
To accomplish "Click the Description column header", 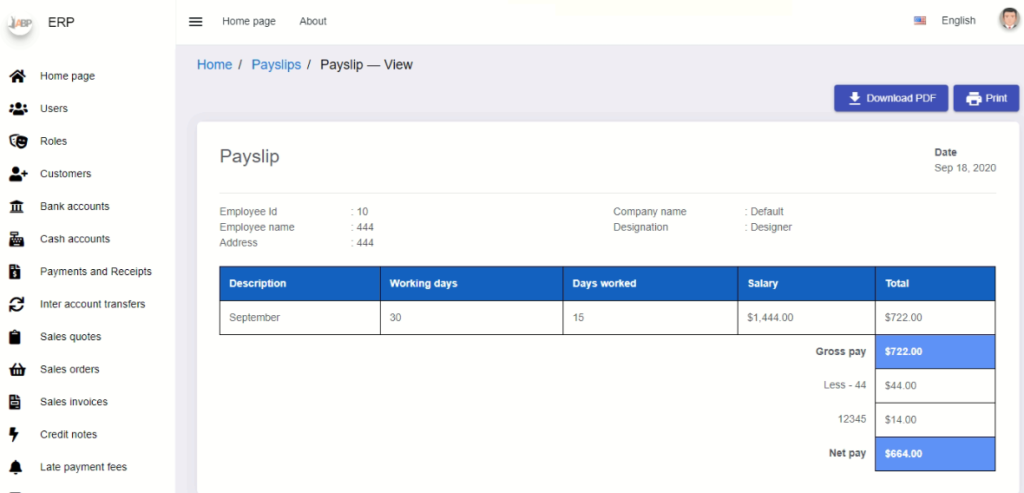I will pos(300,283).
